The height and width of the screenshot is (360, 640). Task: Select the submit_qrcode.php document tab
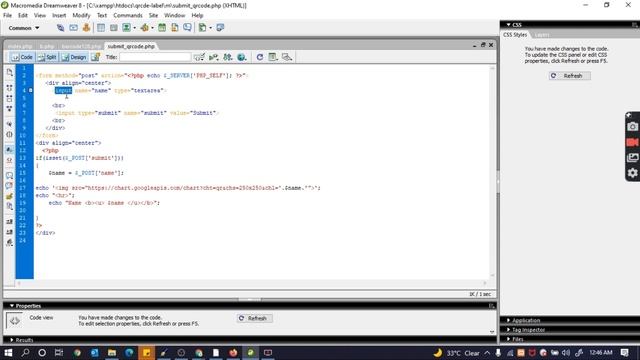point(131,46)
